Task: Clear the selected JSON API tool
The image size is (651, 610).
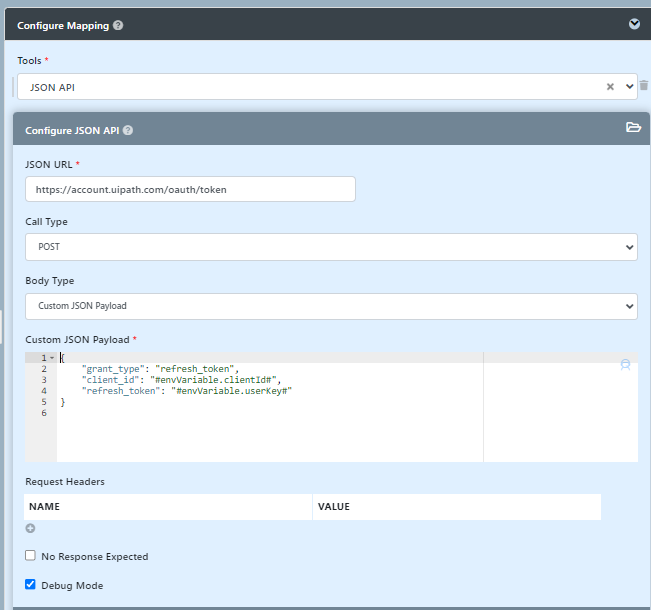Action: [x=610, y=87]
